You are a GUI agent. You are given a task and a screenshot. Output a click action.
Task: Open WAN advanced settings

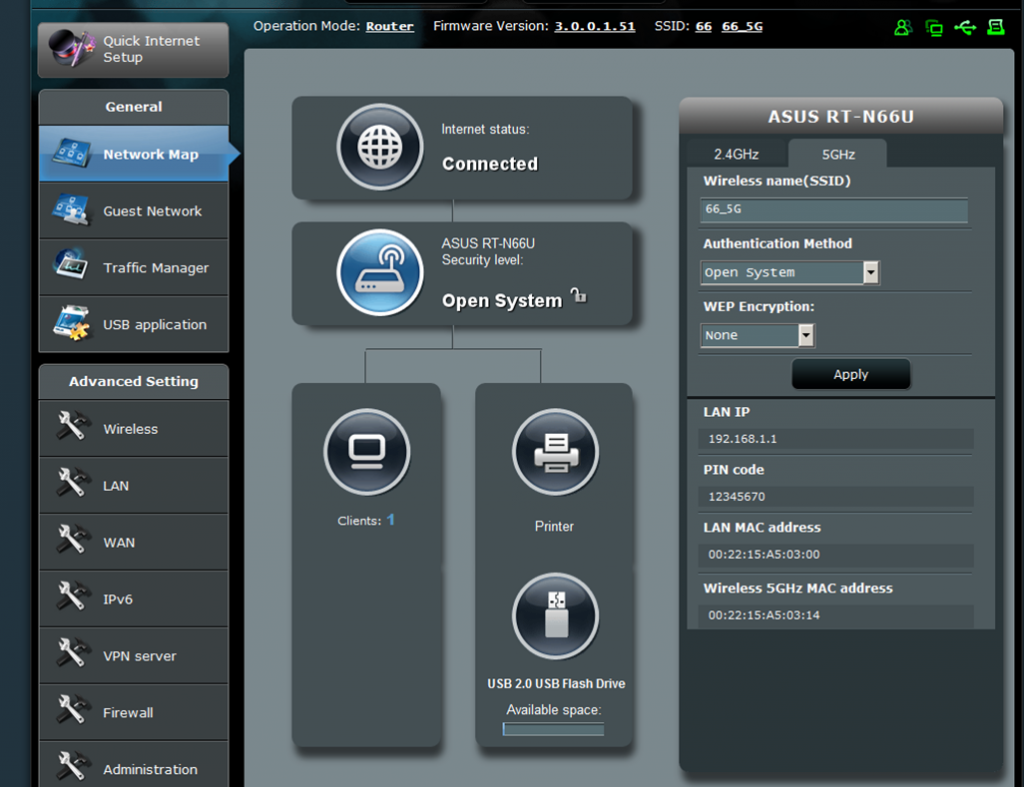point(134,542)
